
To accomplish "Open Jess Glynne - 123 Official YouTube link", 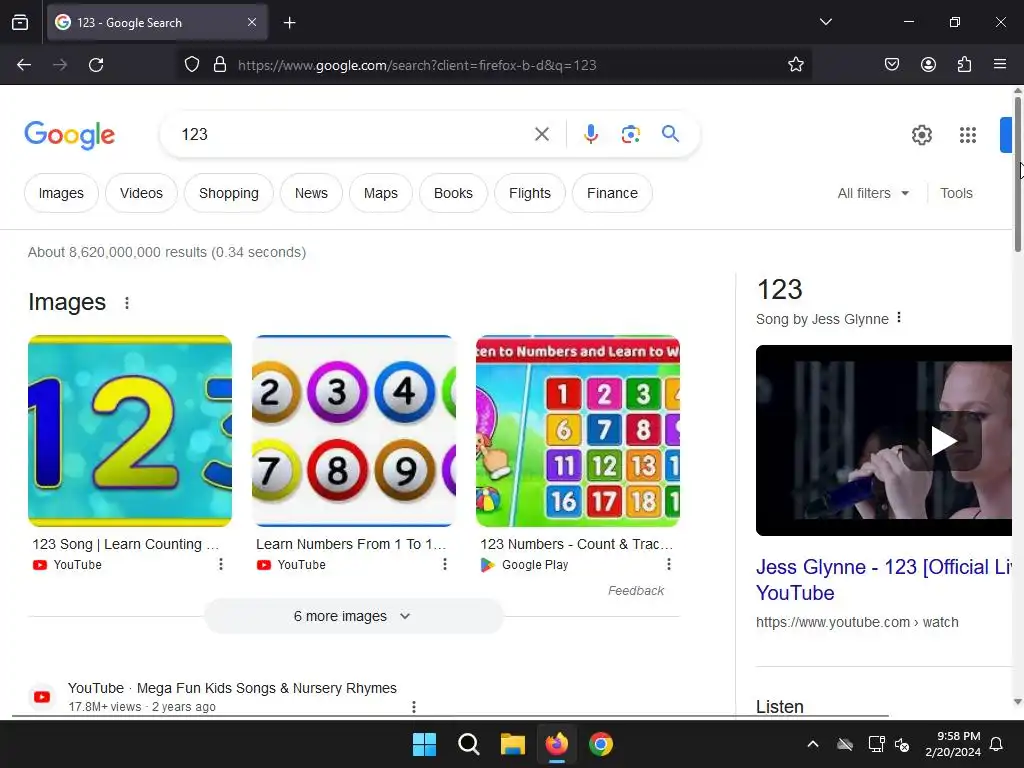I will 884,580.
